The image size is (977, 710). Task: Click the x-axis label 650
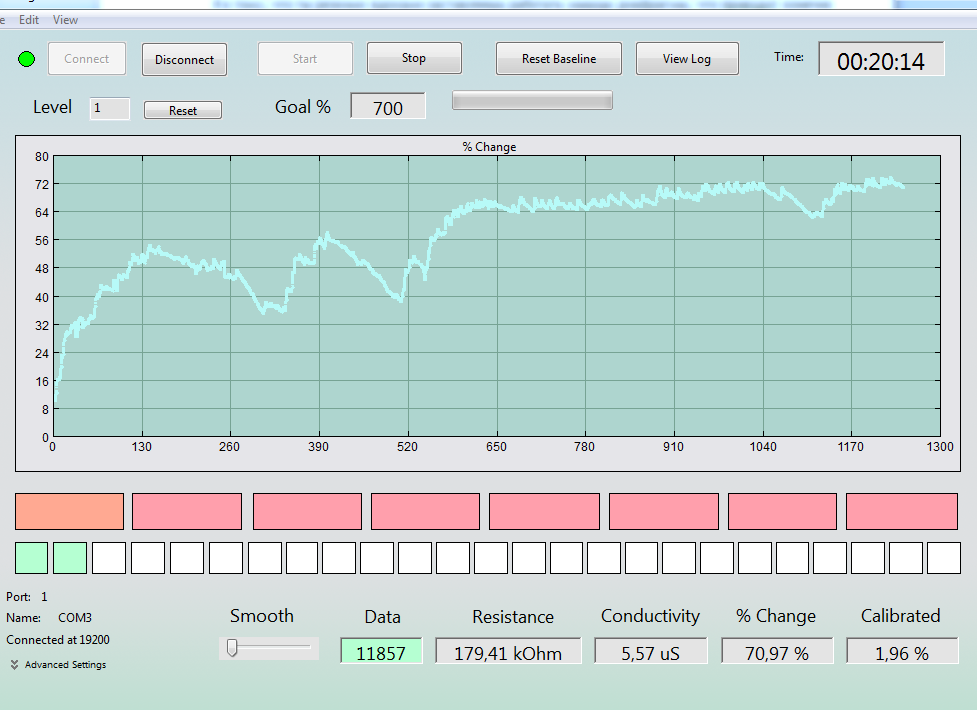(497, 446)
